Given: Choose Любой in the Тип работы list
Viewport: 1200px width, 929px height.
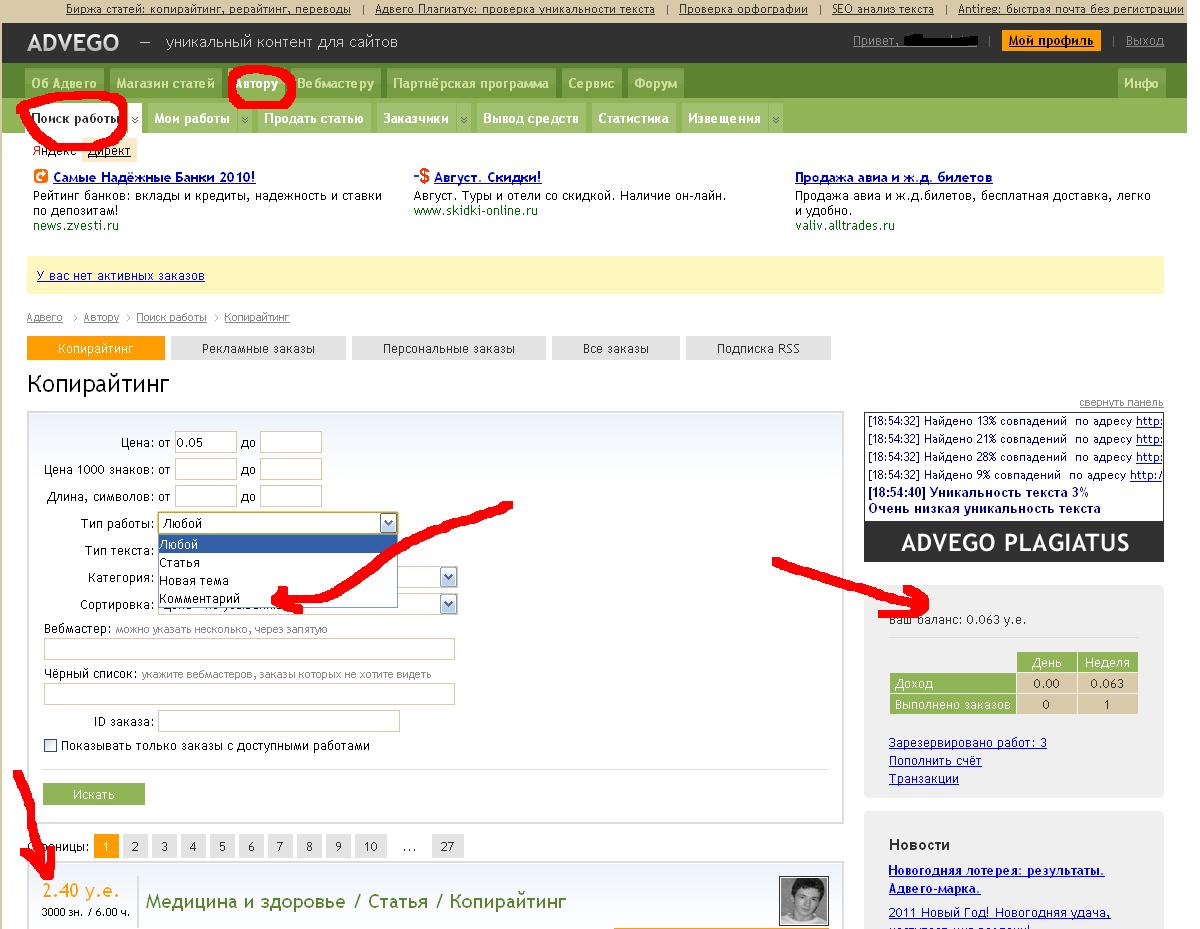Looking at the screenshot, I should [x=277, y=545].
